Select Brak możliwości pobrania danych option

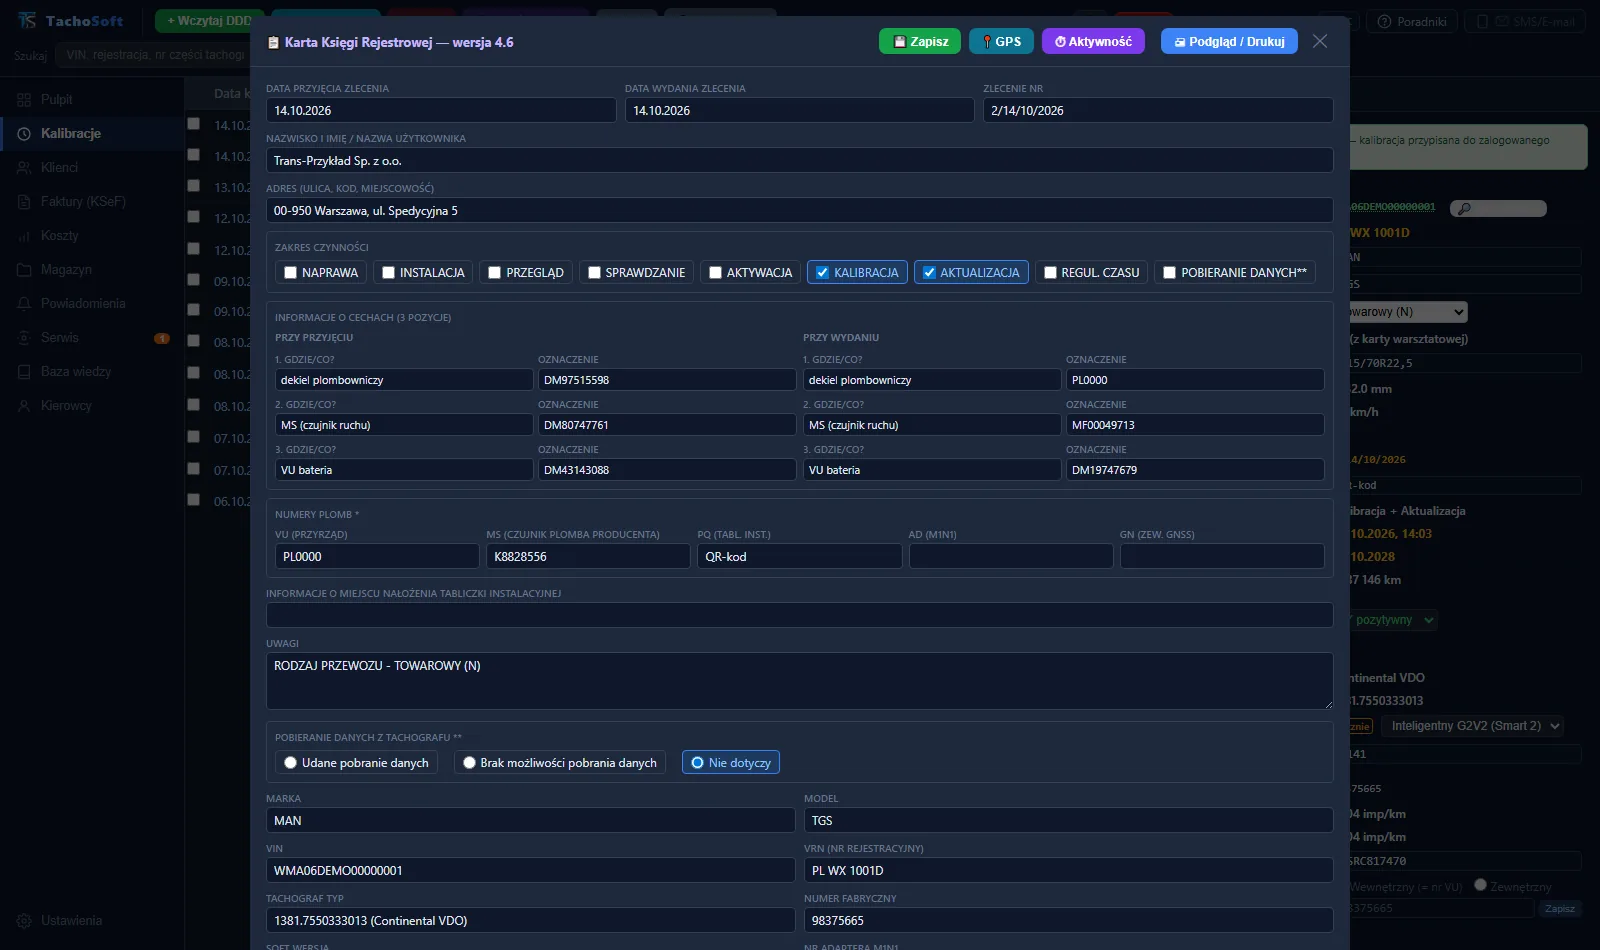click(x=469, y=762)
